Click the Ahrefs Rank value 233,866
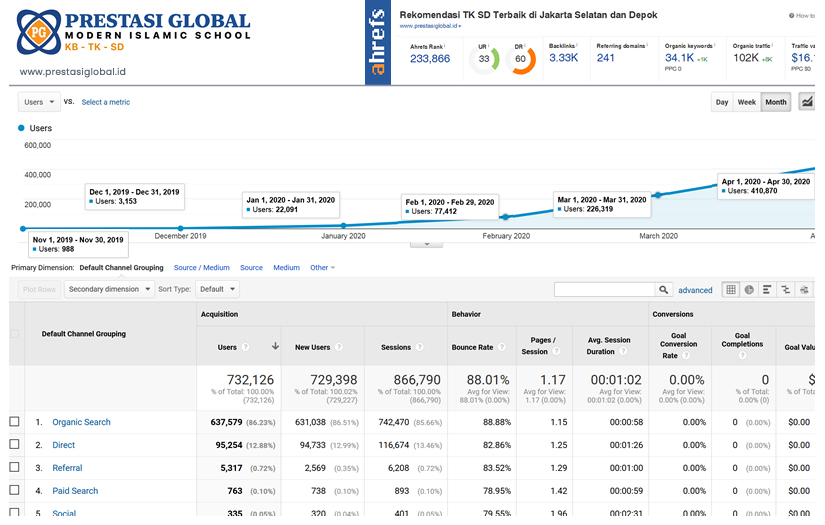The width and height of the screenshot is (825, 525). click(x=430, y=59)
